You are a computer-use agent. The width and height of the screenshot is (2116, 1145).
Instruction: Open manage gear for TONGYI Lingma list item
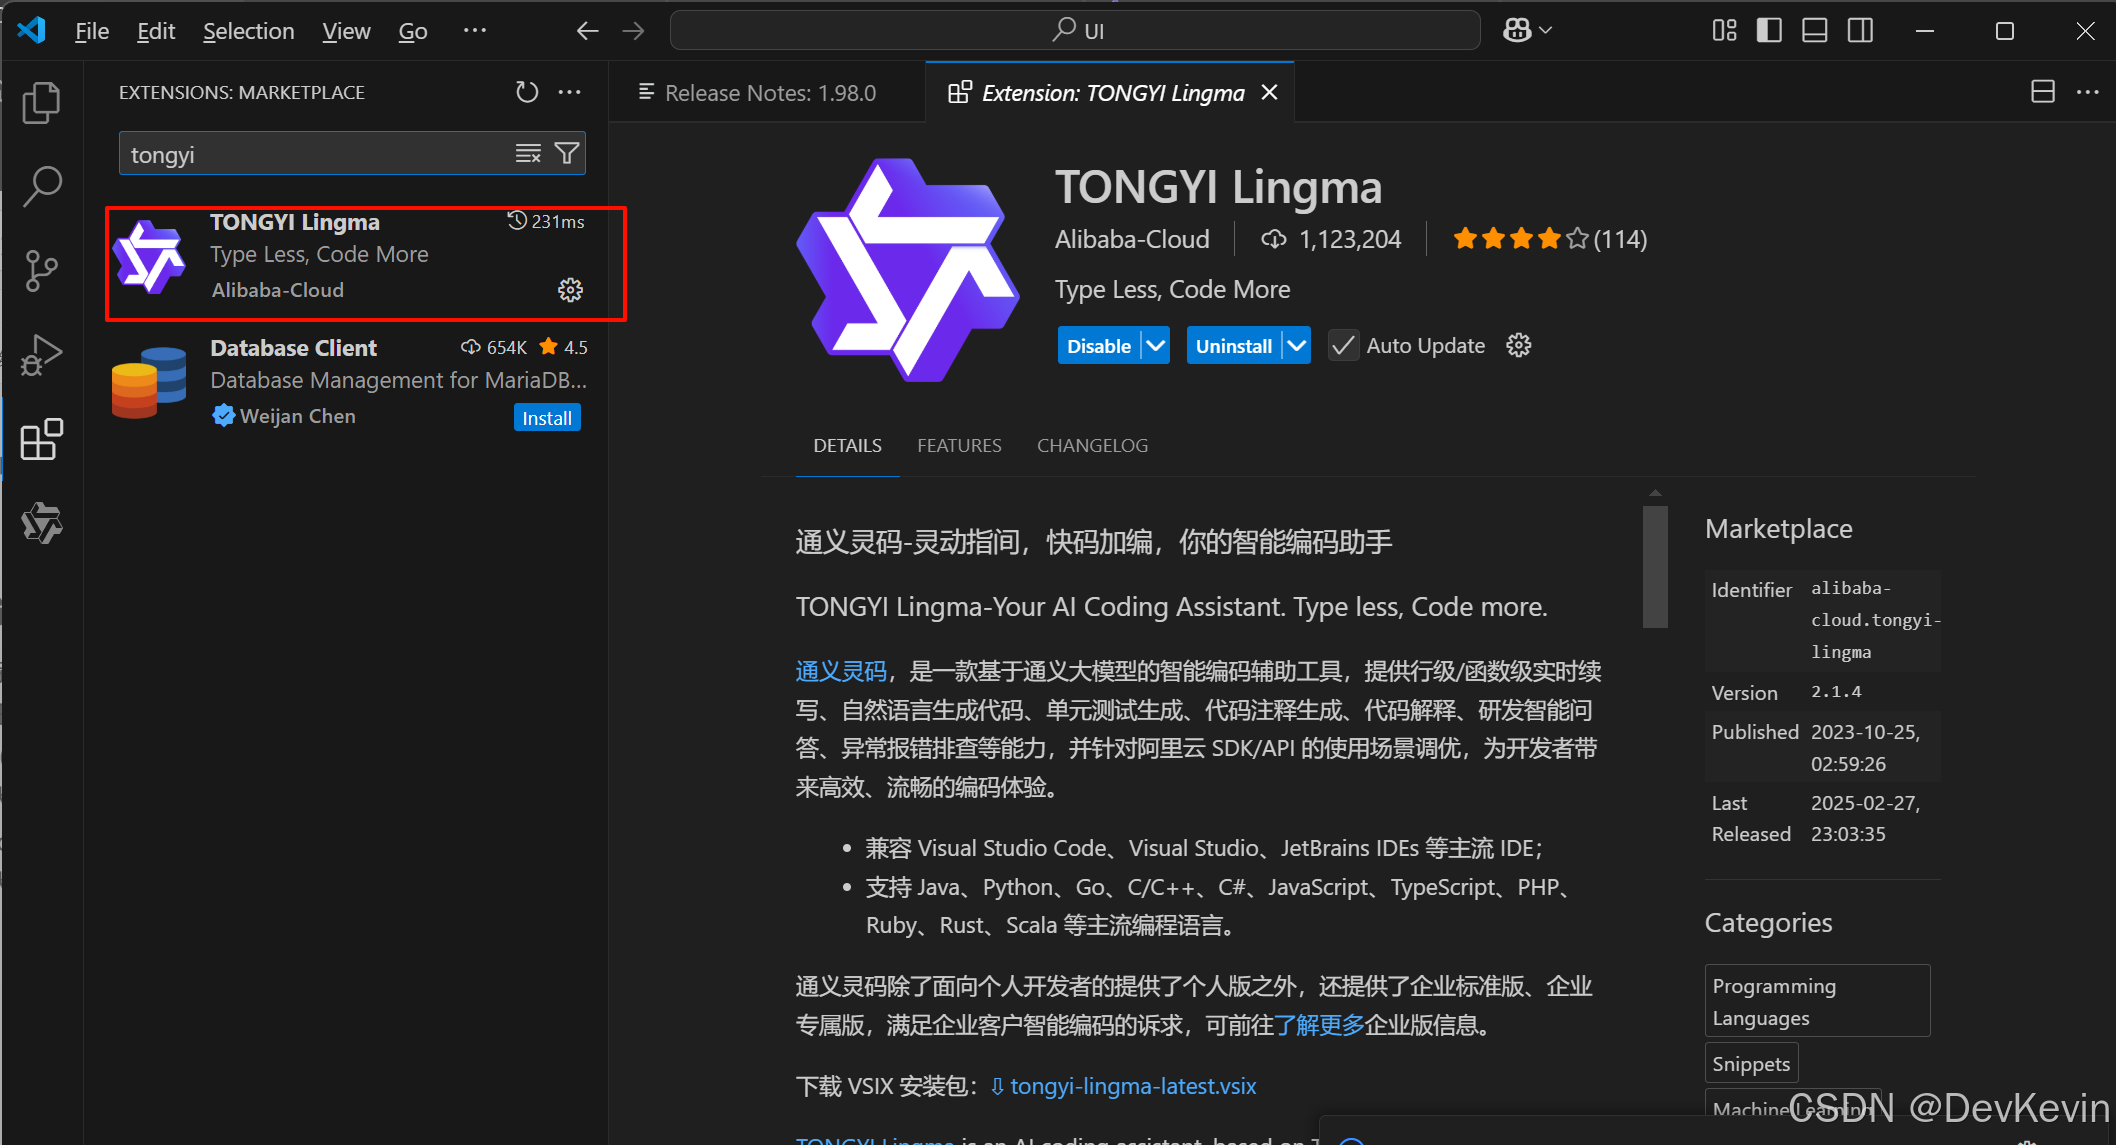tap(570, 290)
